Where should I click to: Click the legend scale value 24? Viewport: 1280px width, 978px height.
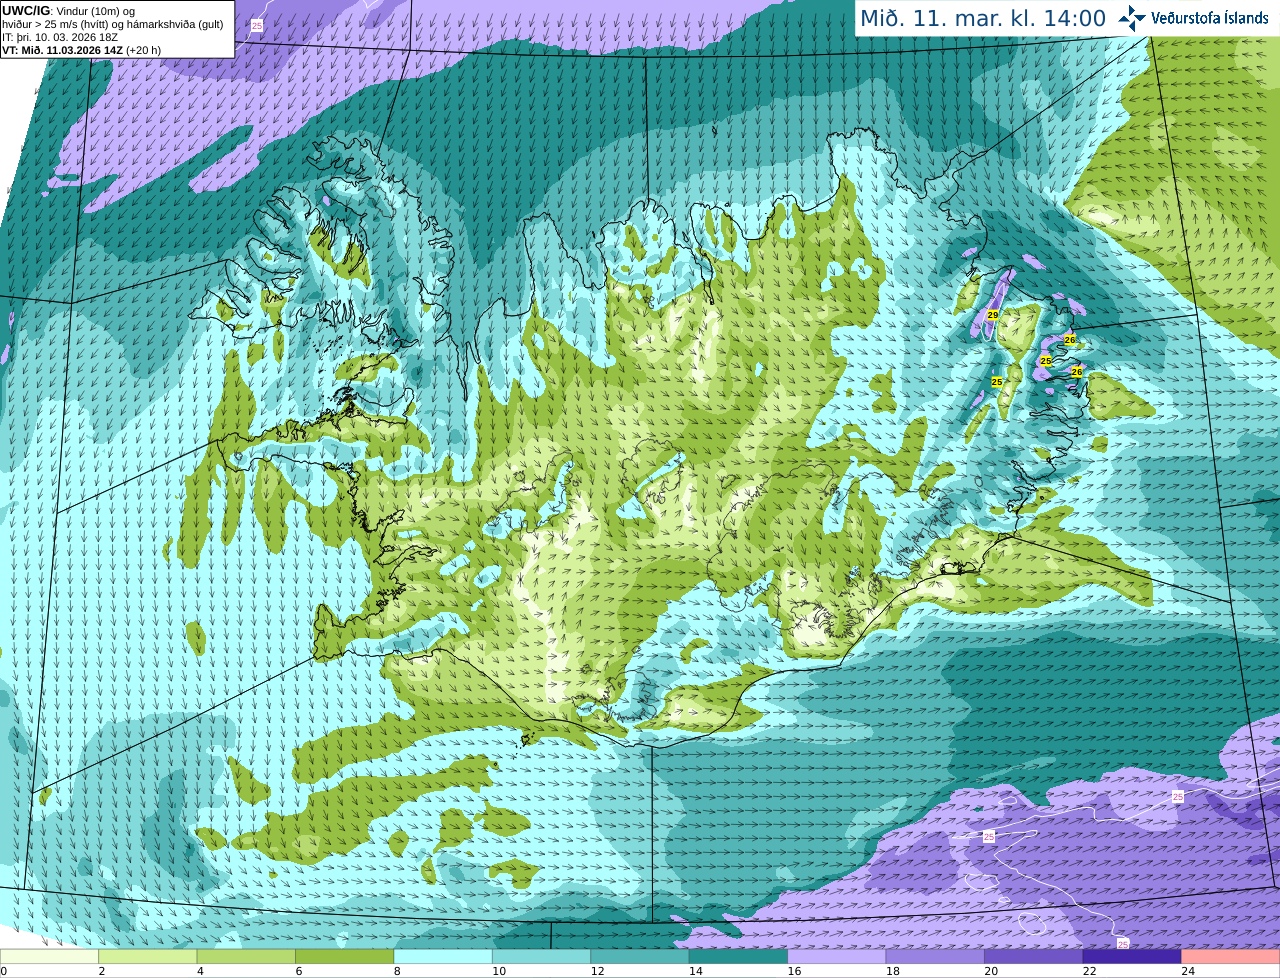click(1188, 971)
